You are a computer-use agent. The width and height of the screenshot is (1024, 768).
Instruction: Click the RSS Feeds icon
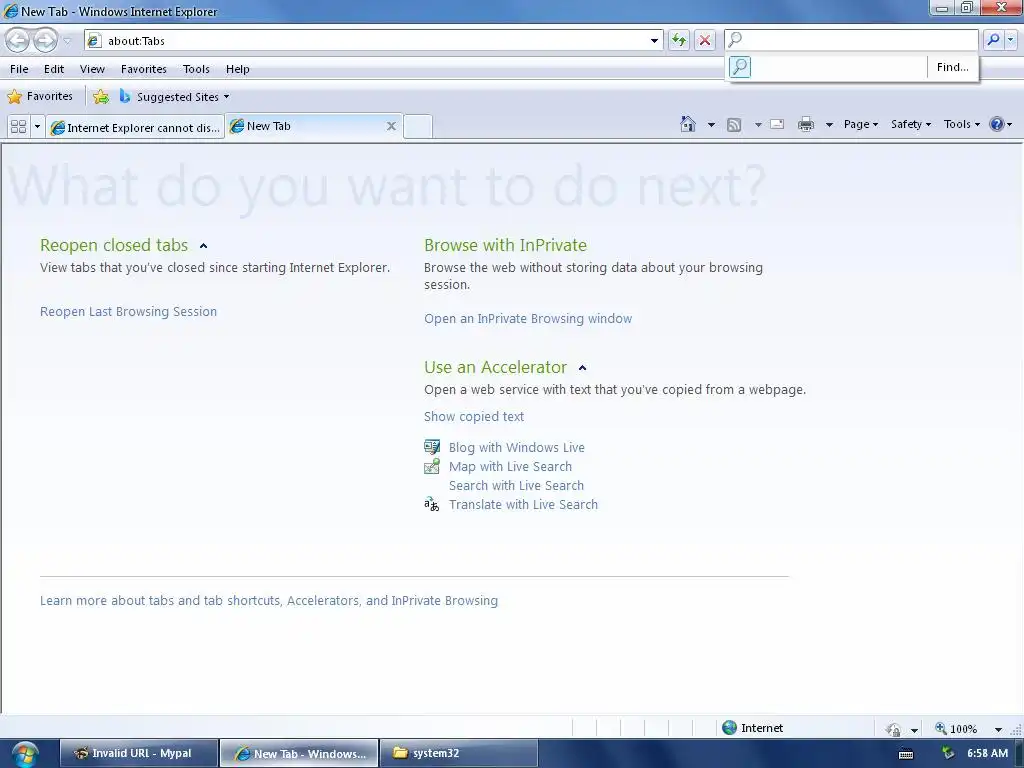click(734, 124)
